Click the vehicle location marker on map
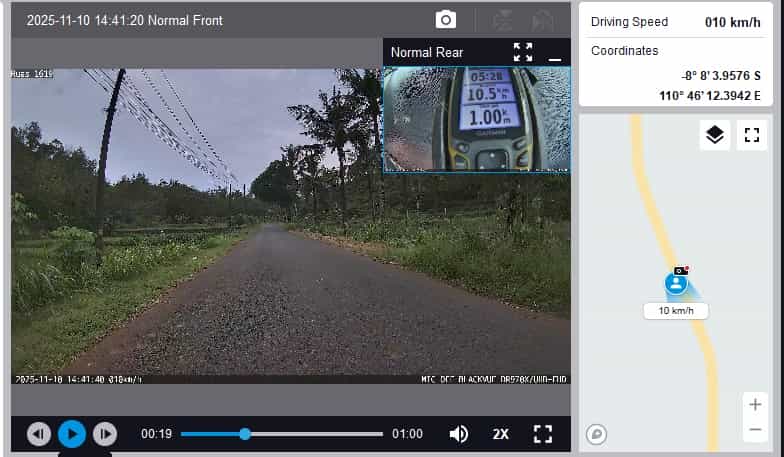Viewport: 784px width, 457px height. point(677,284)
